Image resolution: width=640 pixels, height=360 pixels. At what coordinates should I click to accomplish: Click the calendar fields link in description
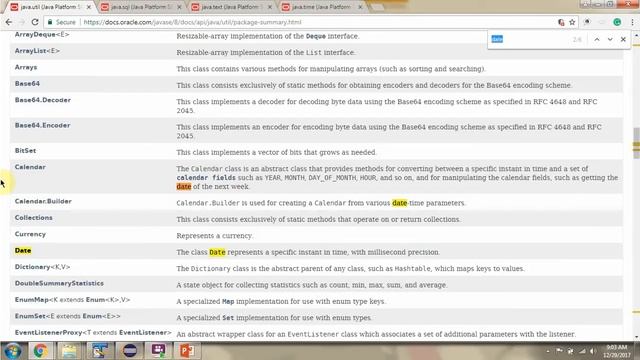click(x=206, y=178)
